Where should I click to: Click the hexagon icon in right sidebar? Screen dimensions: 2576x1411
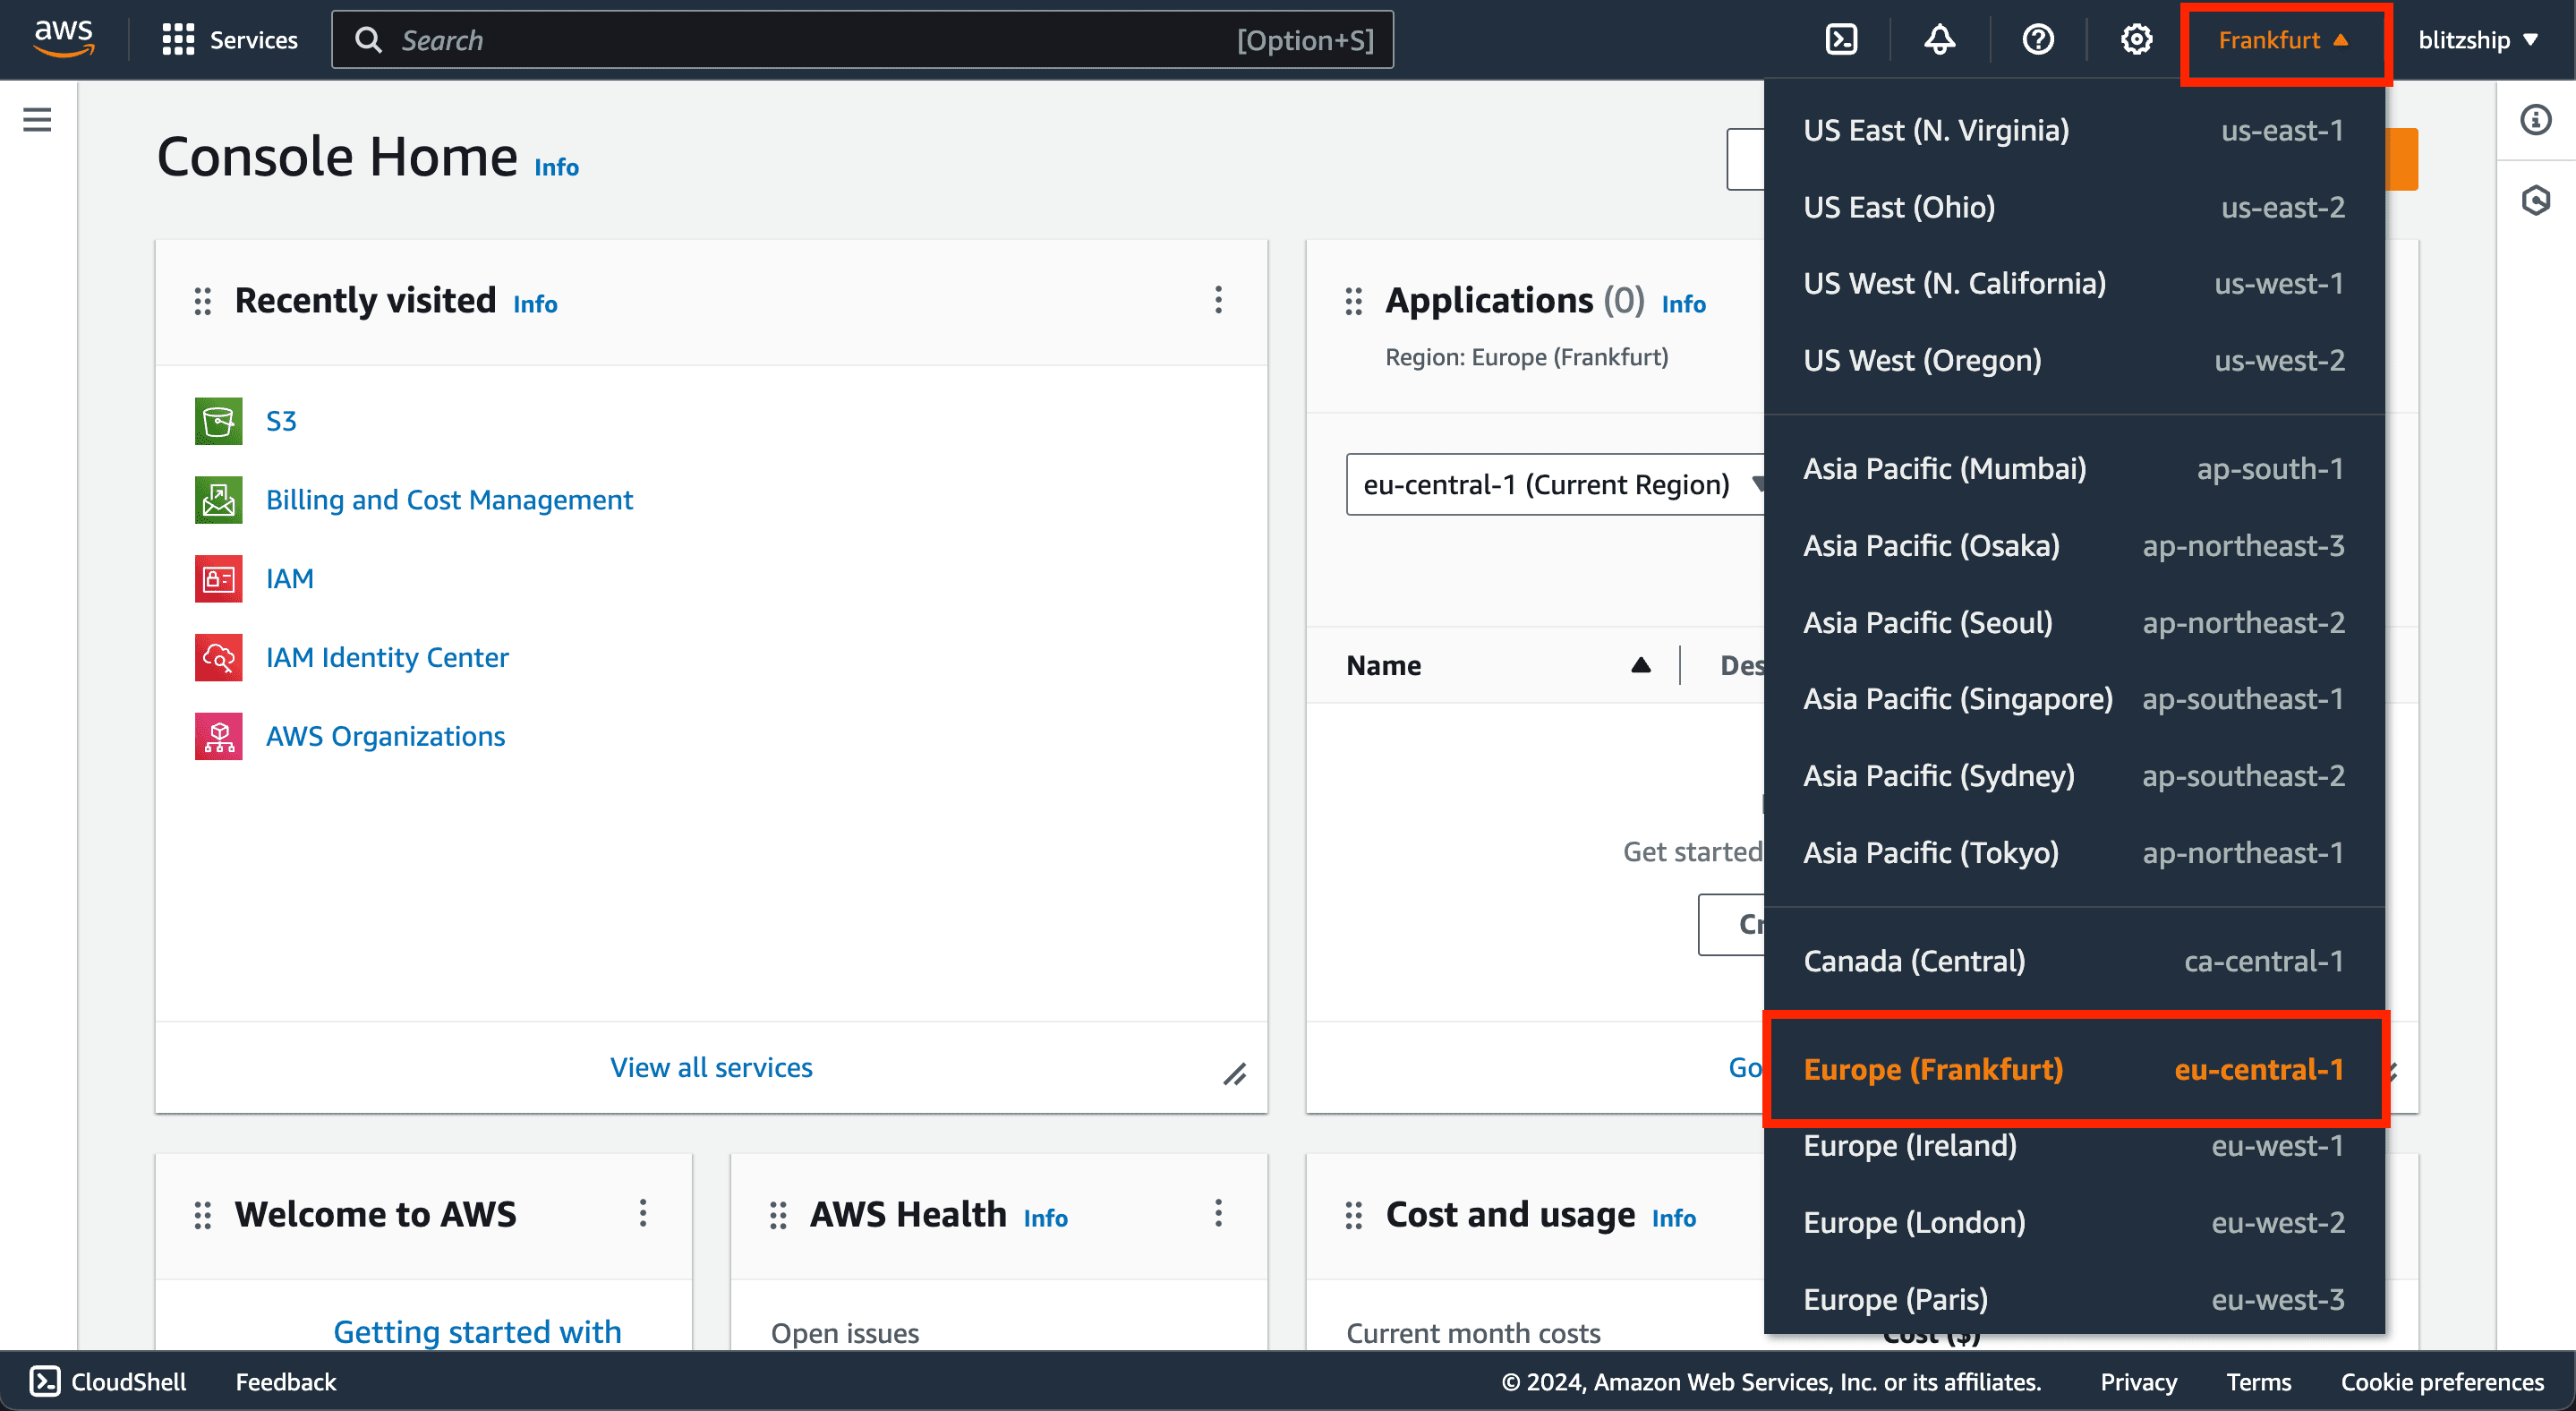pyautogui.click(x=2535, y=200)
